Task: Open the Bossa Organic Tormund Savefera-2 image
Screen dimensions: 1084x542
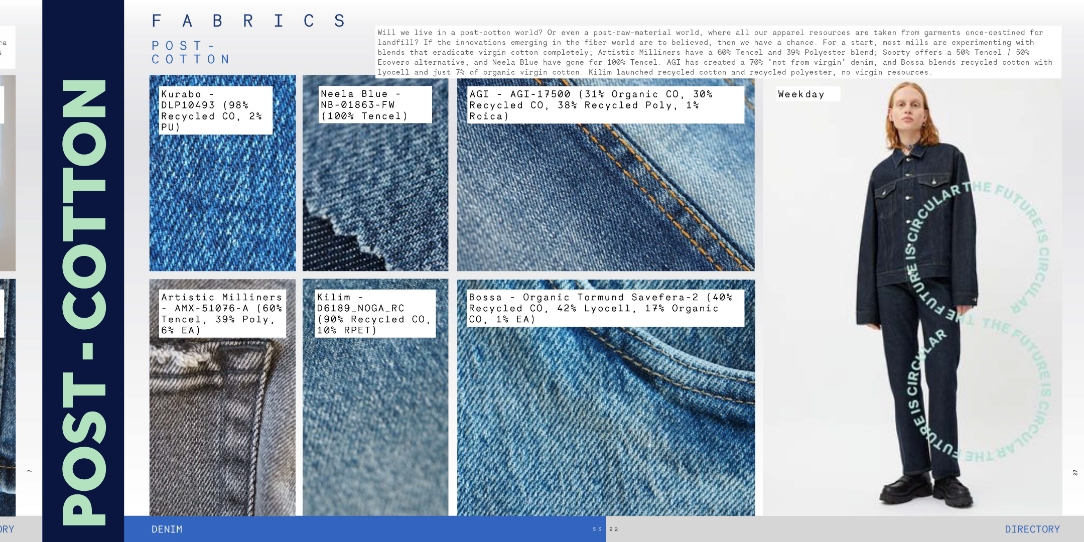Action: [606, 398]
